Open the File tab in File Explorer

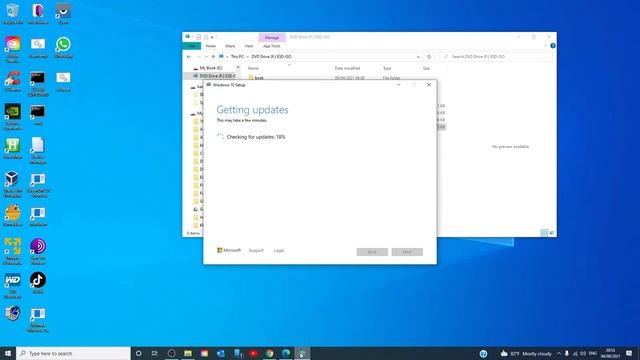[192, 46]
